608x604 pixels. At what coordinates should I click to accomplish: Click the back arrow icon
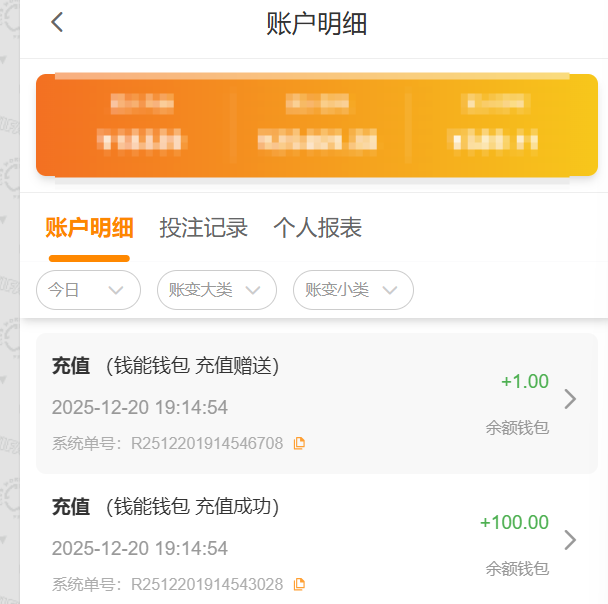[x=58, y=23]
